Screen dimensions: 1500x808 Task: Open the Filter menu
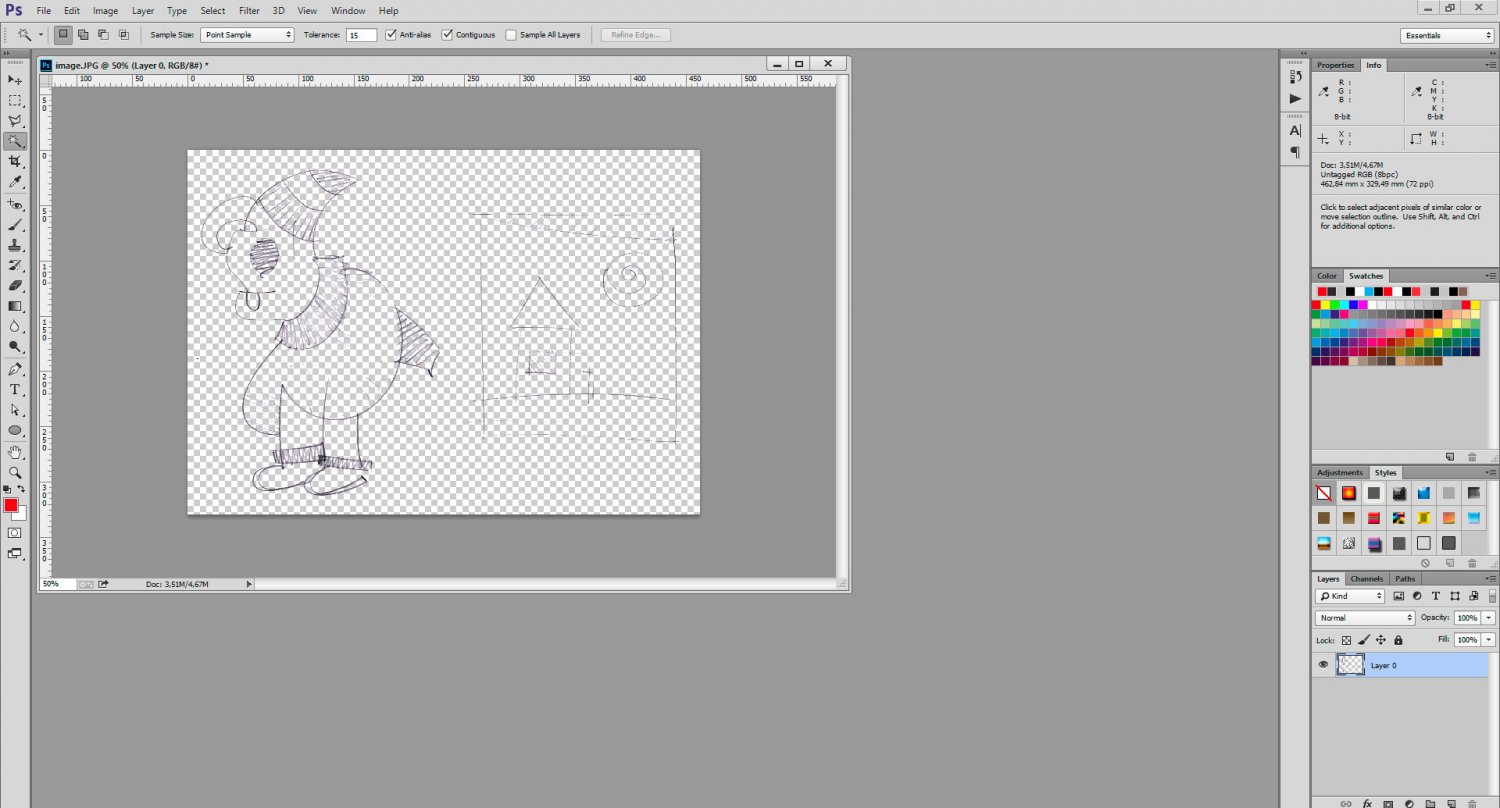point(249,11)
